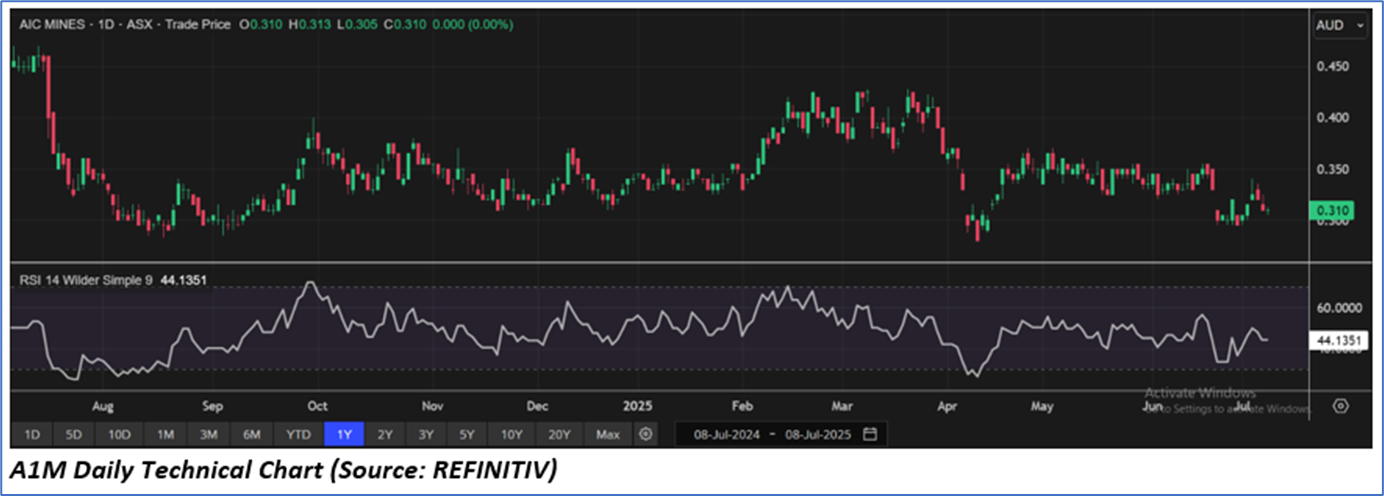Choose the 10D range button
The image size is (1384, 496).
[119, 434]
